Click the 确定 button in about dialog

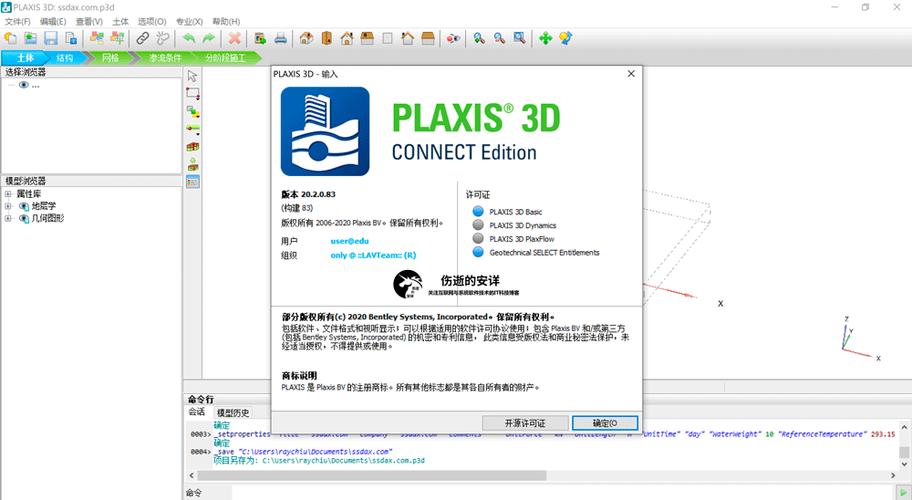tap(605, 423)
